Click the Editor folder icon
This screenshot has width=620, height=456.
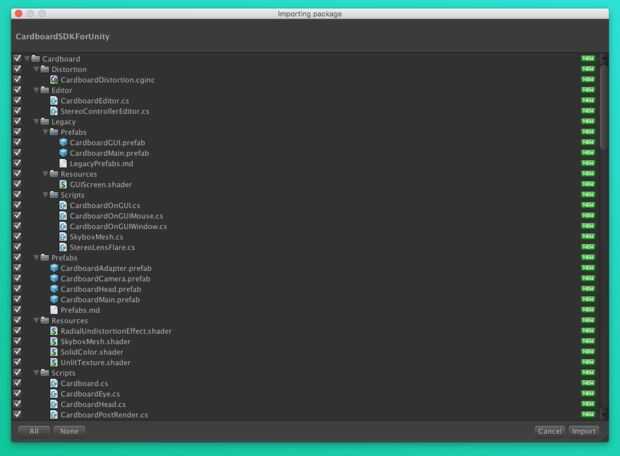[x=45, y=90]
